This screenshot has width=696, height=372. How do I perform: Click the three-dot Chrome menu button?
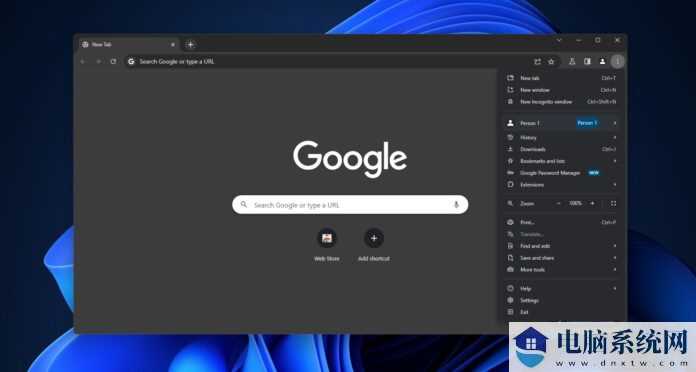[x=617, y=62]
